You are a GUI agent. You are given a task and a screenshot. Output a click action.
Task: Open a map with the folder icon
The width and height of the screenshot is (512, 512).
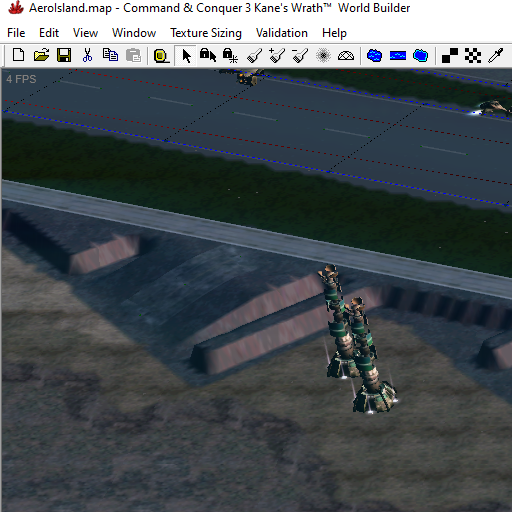click(x=41, y=55)
